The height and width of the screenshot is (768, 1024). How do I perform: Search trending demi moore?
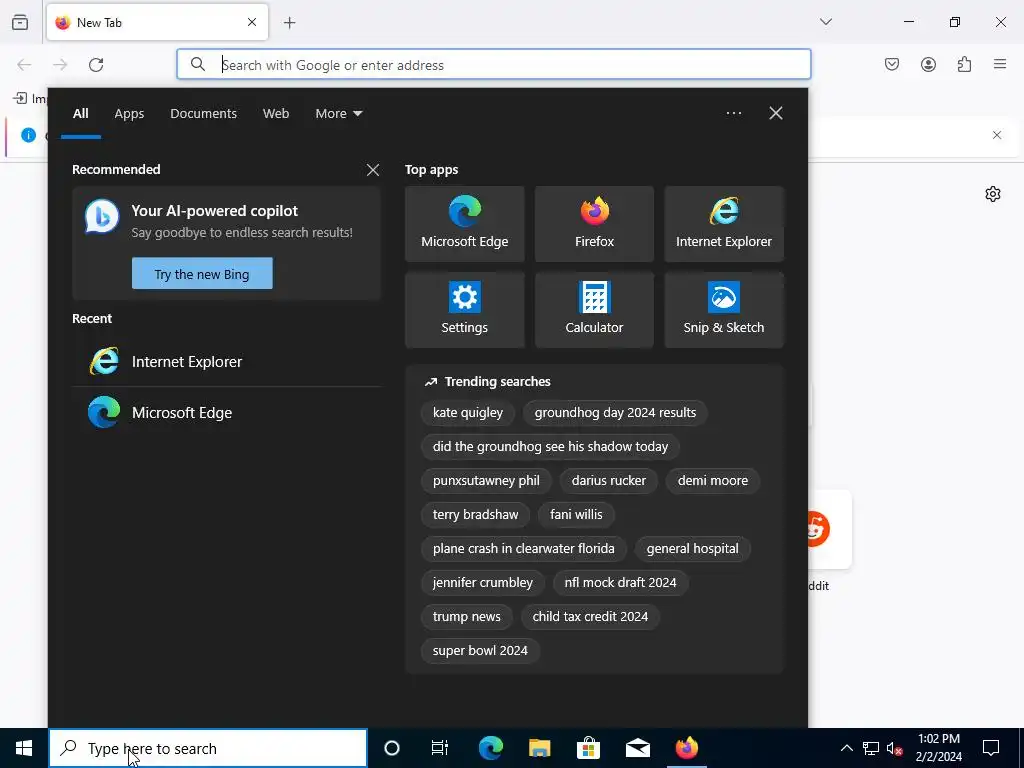(x=712, y=481)
